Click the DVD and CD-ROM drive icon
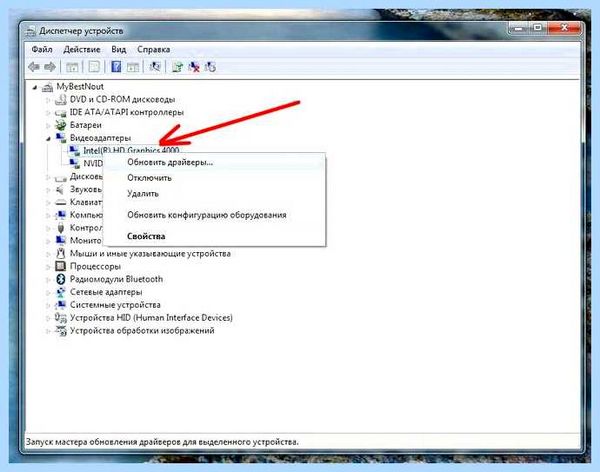The height and width of the screenshot is (472, 600). click(60, 100)
